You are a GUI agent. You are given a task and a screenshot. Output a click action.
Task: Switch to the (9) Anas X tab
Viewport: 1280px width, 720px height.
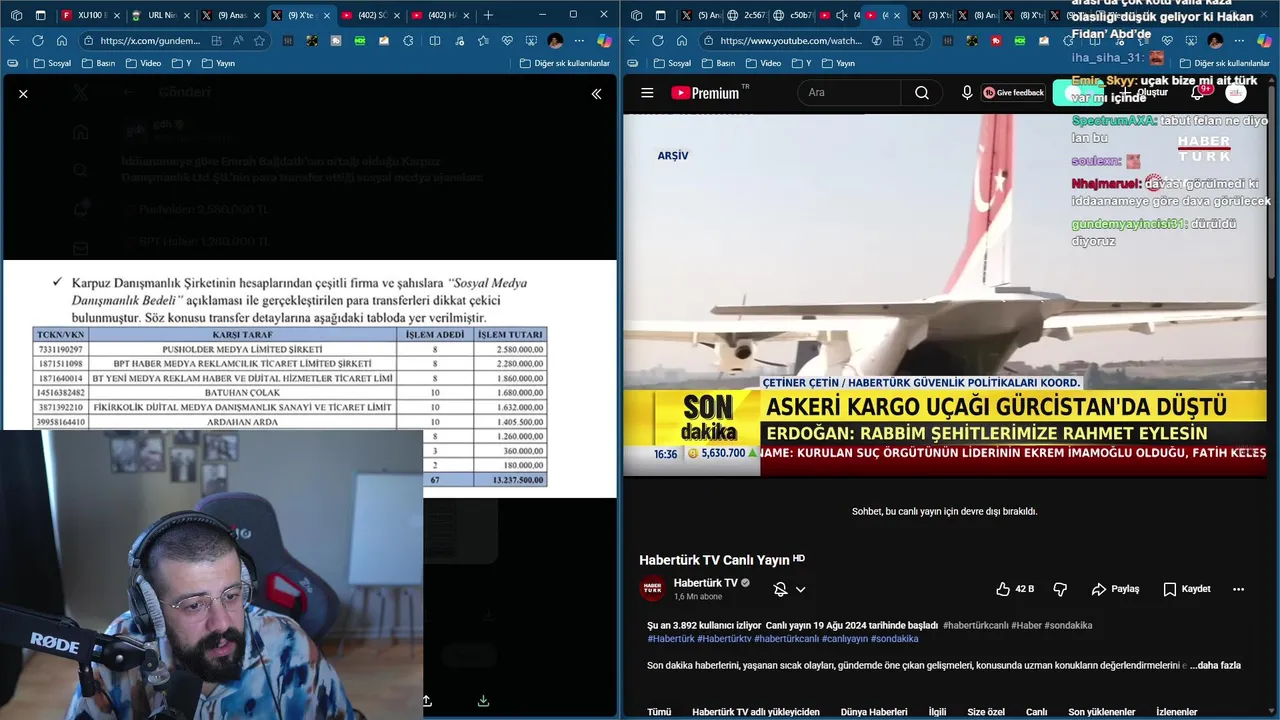click(229, 15)
